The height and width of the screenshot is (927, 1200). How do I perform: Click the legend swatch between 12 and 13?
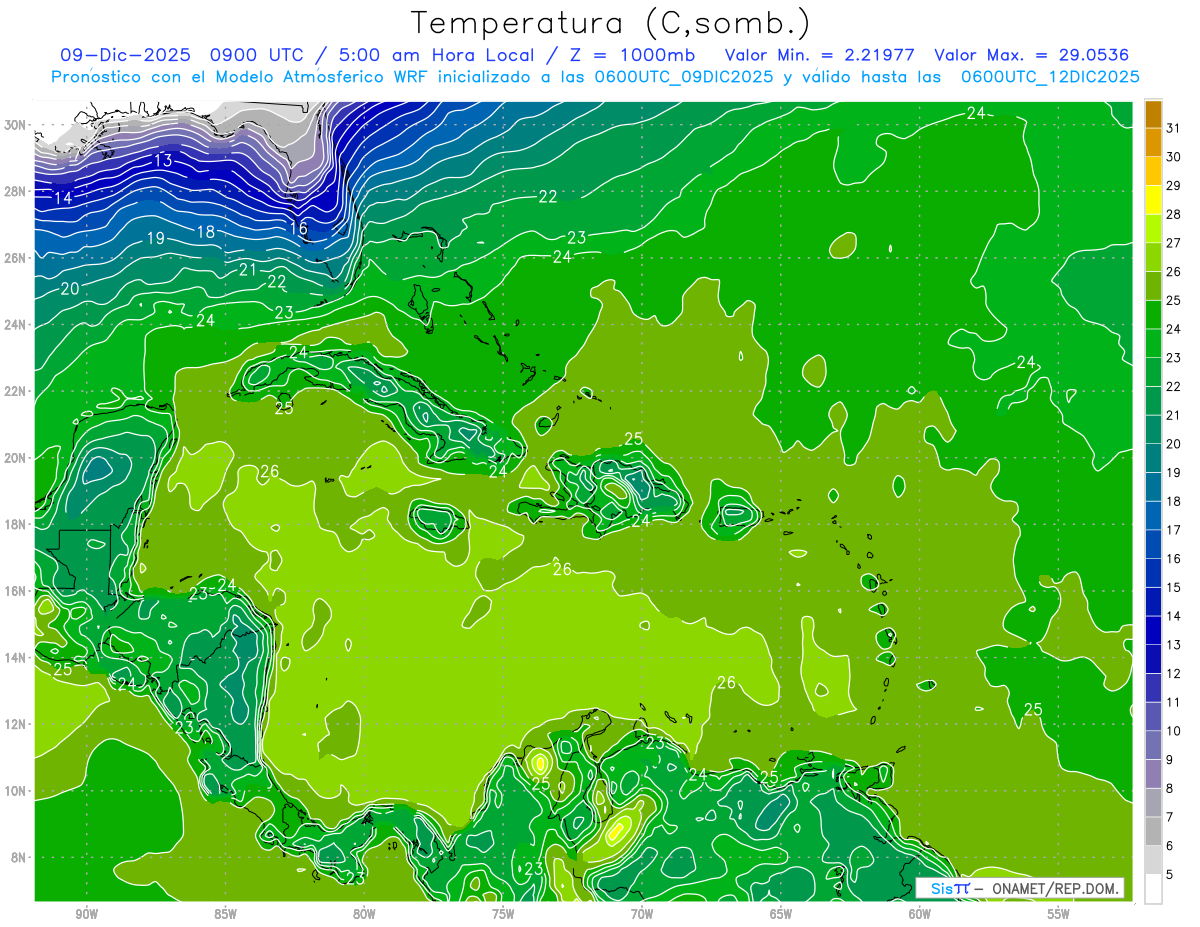(x=1153, y=659)
